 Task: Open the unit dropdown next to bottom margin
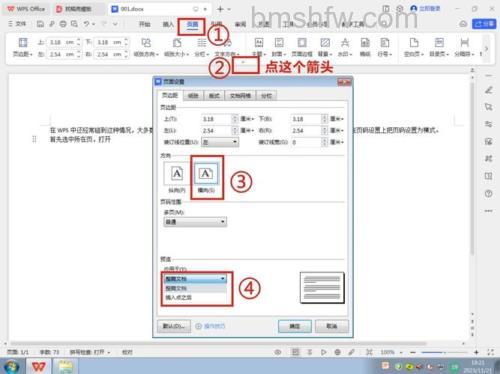(x=337, y=119)
